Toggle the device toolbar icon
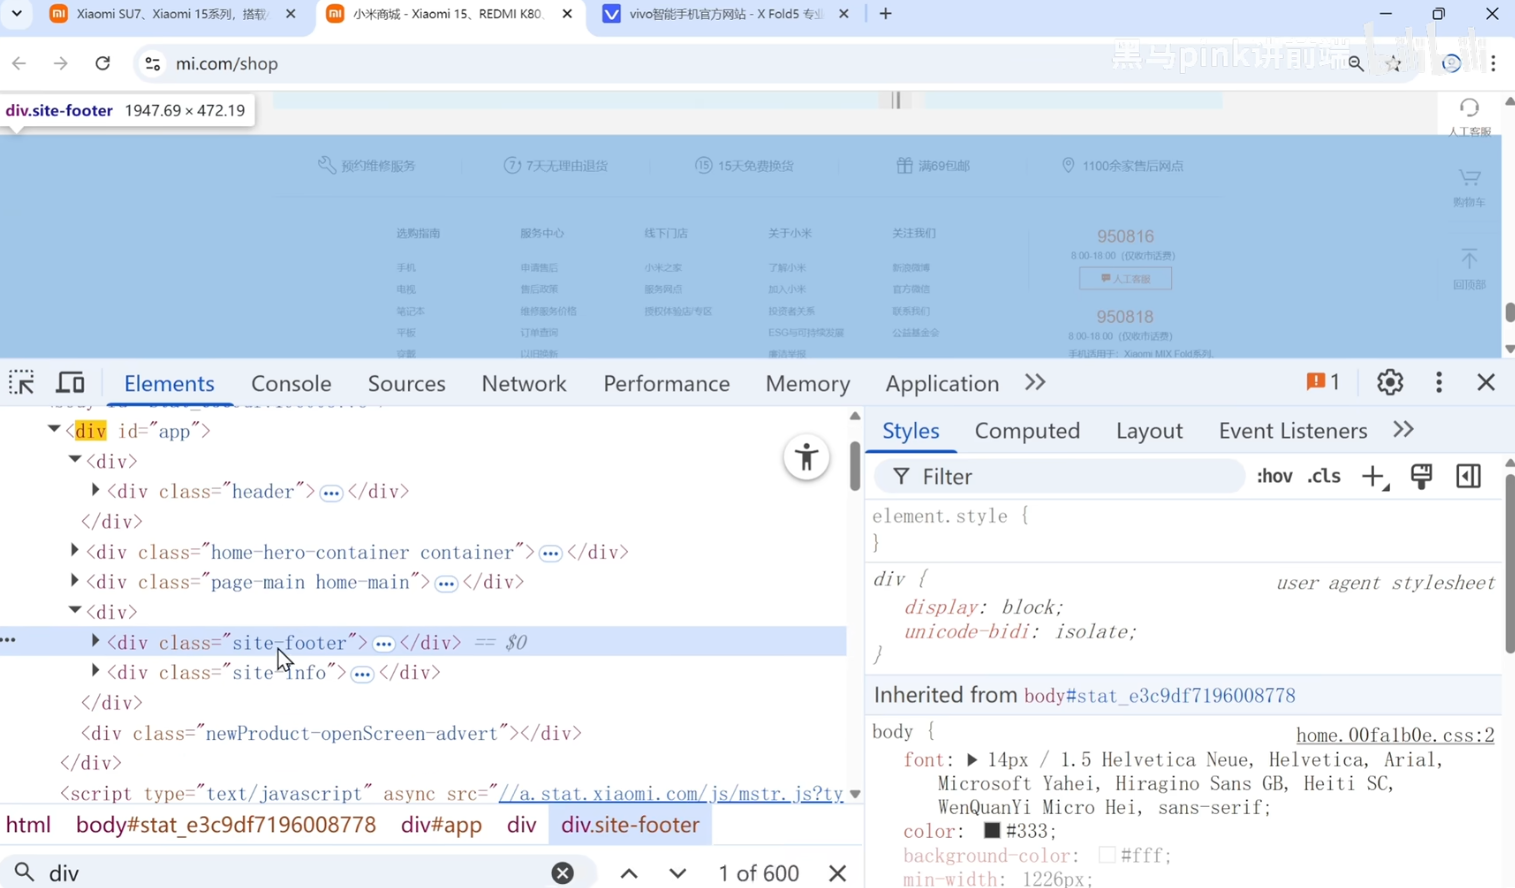The height and width of the screenshot is (888, 1515). pos(70,382)
